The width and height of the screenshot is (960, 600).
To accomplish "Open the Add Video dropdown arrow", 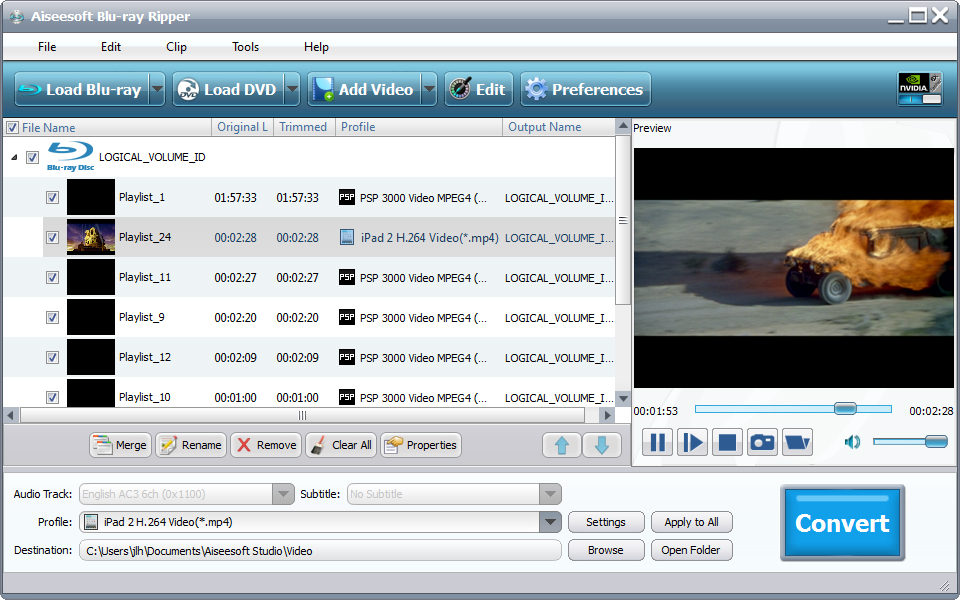I will coord(429,89).
